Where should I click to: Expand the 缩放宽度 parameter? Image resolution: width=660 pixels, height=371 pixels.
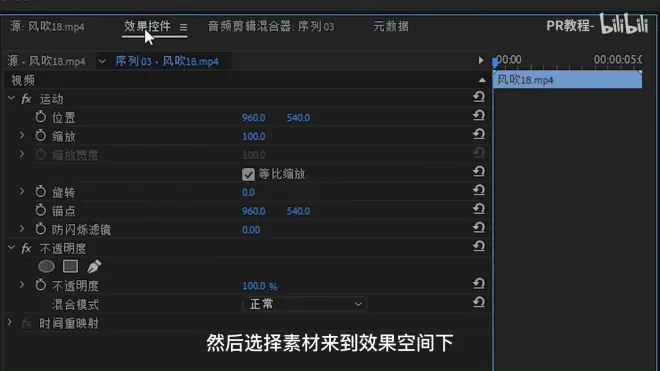[22, 154]
